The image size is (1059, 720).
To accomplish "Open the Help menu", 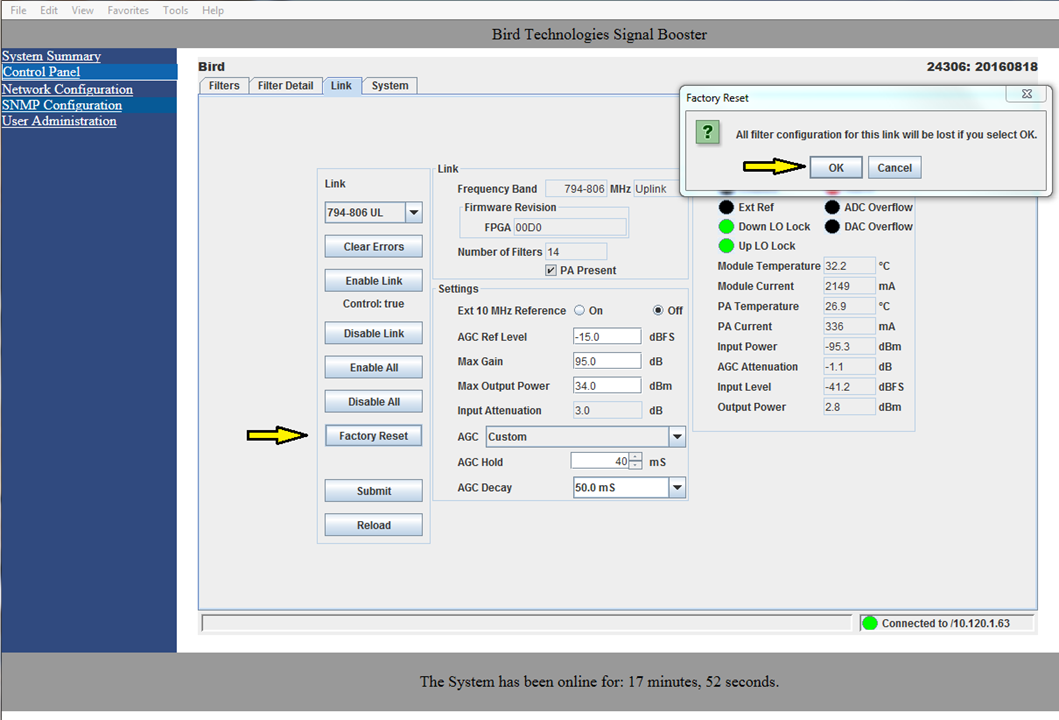I will click(x=213, y=10).
